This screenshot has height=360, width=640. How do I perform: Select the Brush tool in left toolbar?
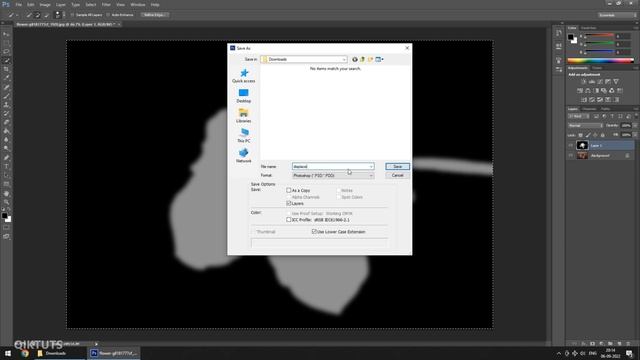point(6,96)
